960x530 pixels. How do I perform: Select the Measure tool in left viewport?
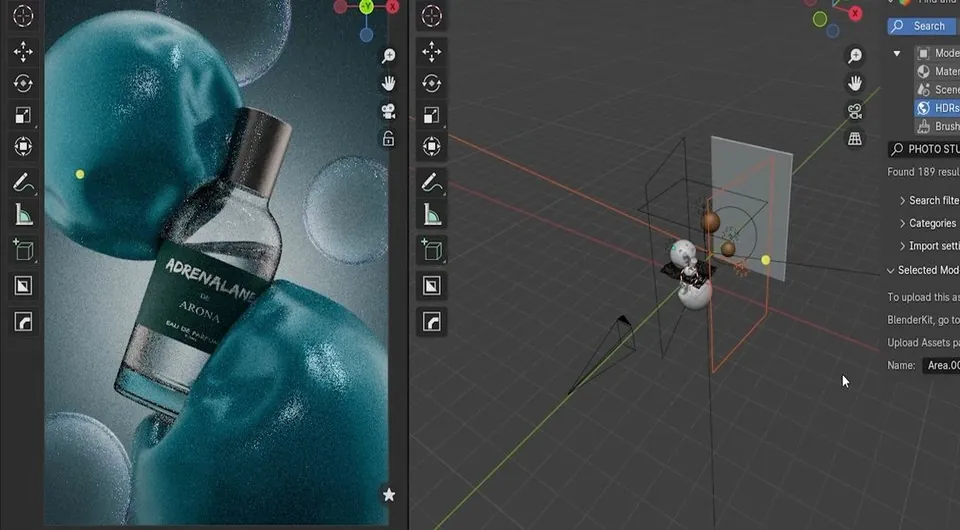click(x=23, y=214)
